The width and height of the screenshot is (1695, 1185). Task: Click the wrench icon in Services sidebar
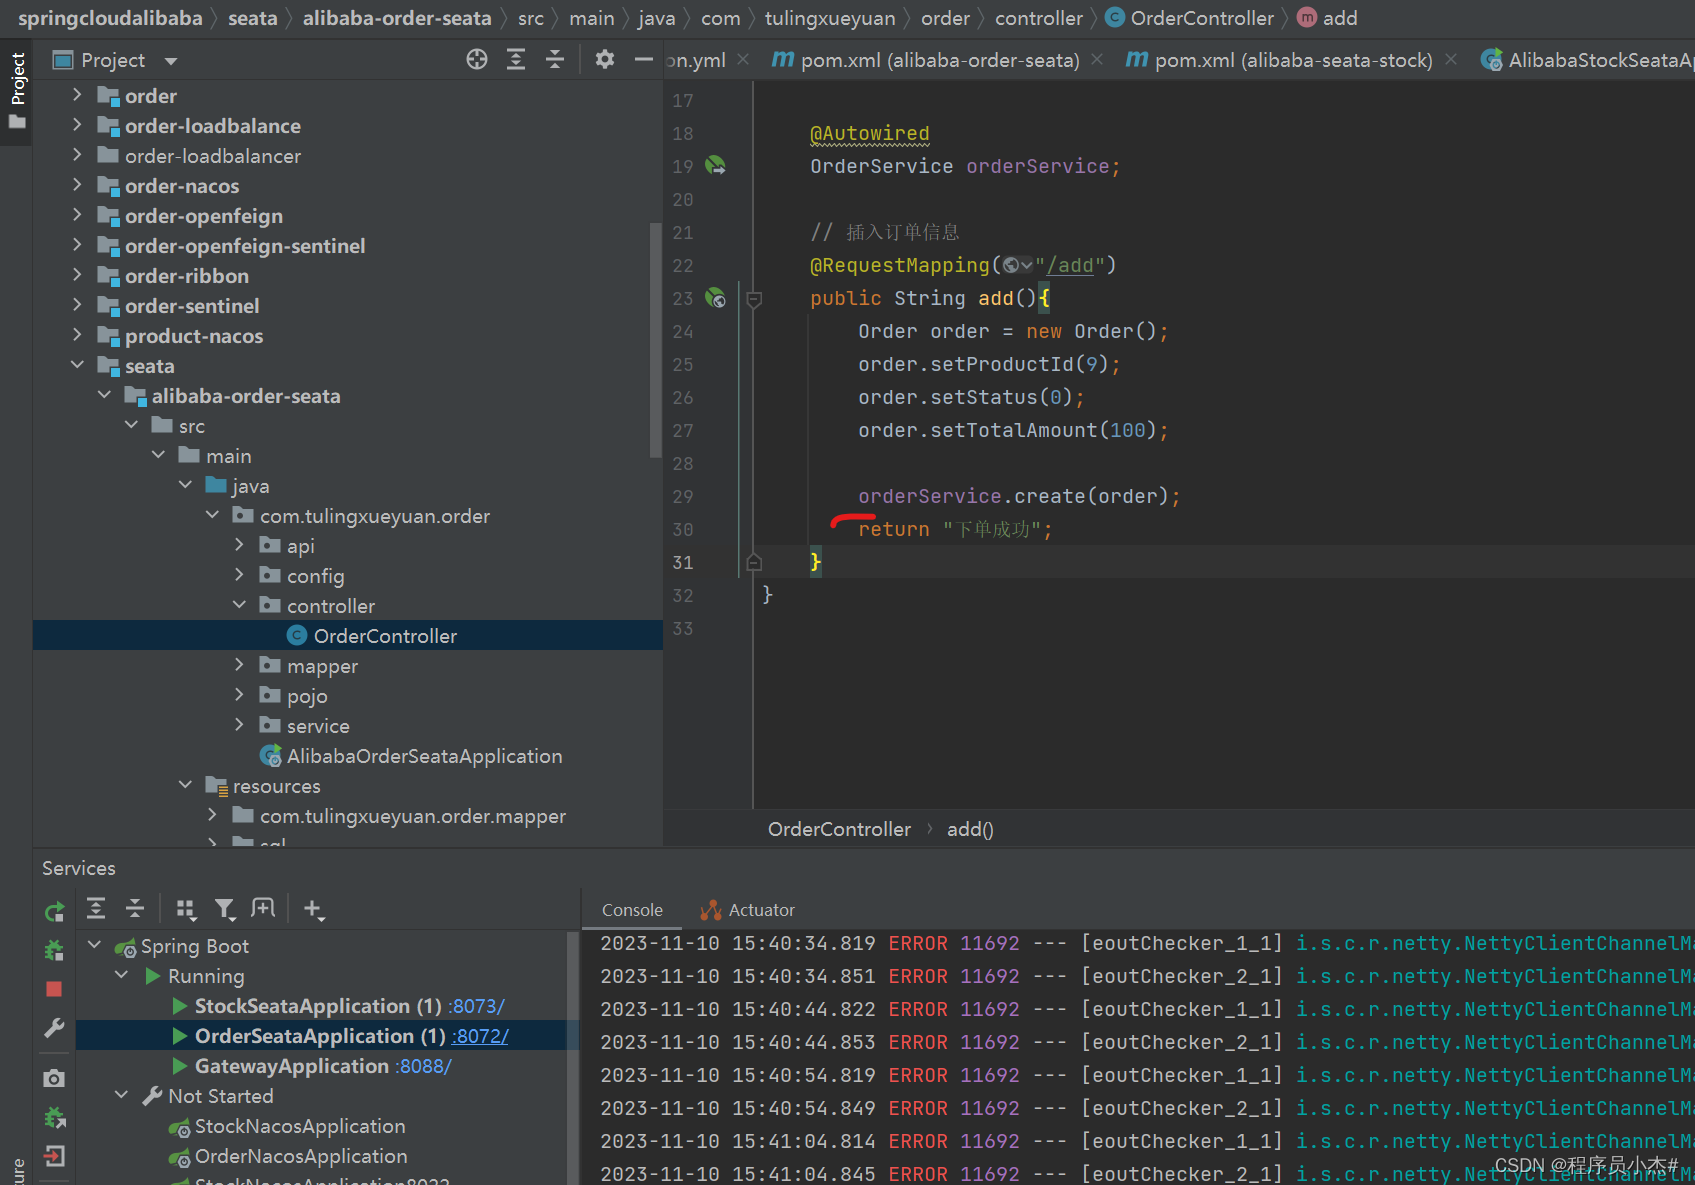[55, 1028]
